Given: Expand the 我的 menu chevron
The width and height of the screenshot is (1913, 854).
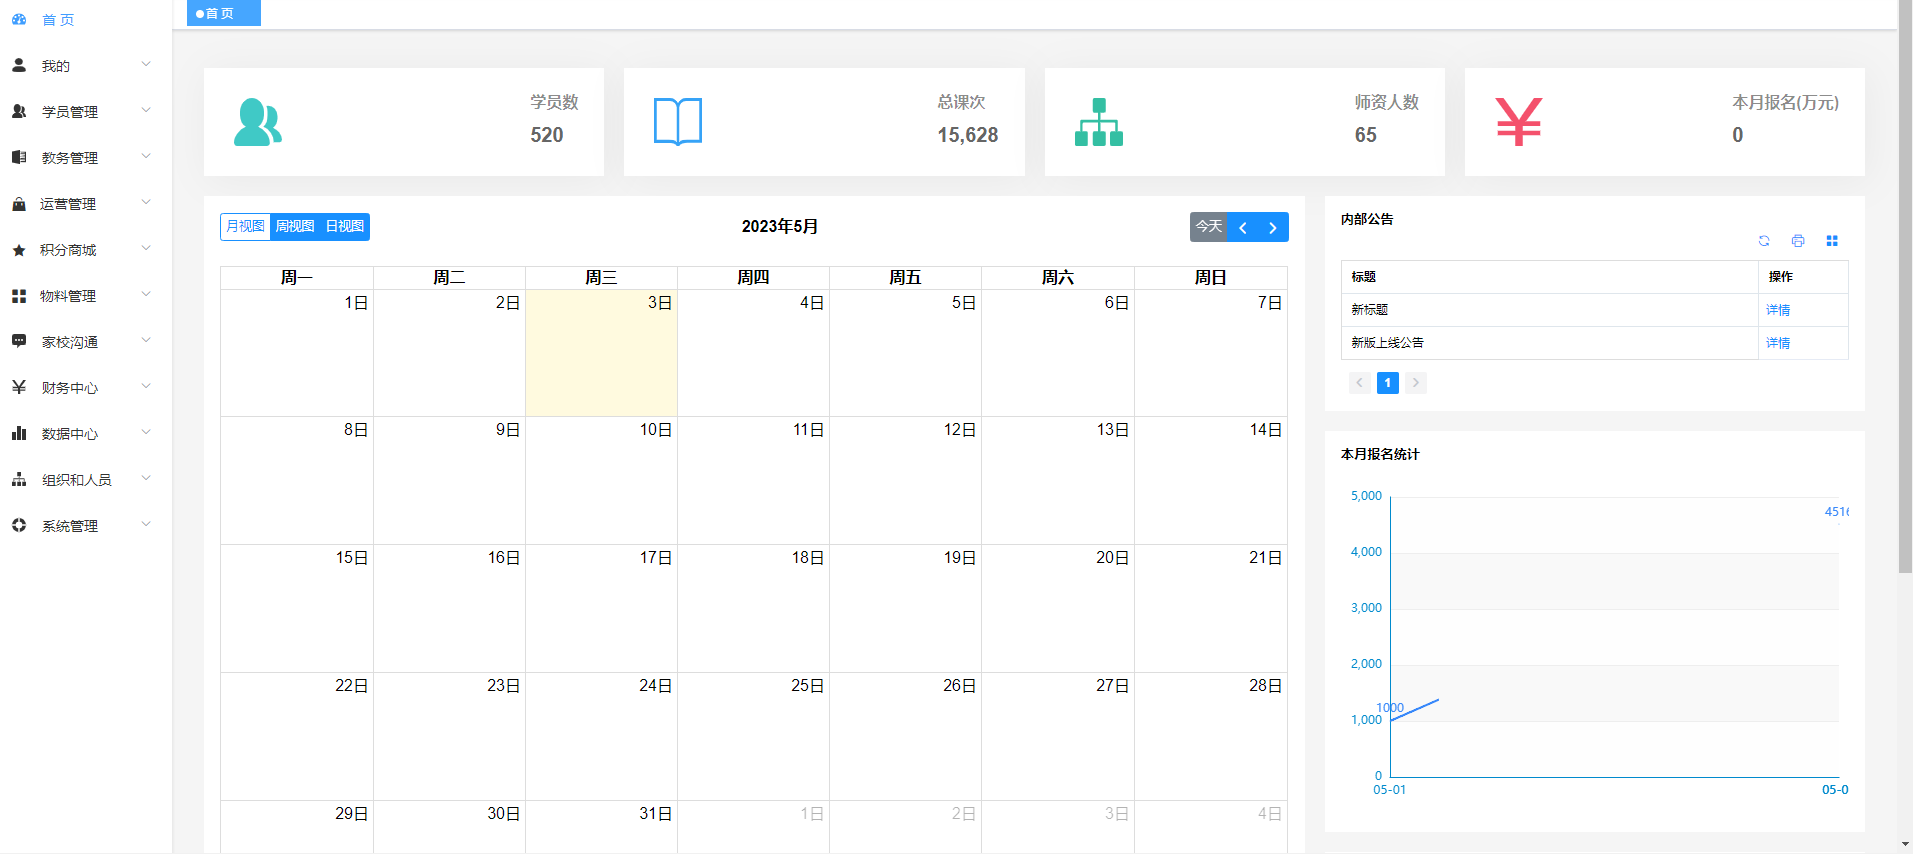Looking at the screenshot, I should (x=146, y=64).
